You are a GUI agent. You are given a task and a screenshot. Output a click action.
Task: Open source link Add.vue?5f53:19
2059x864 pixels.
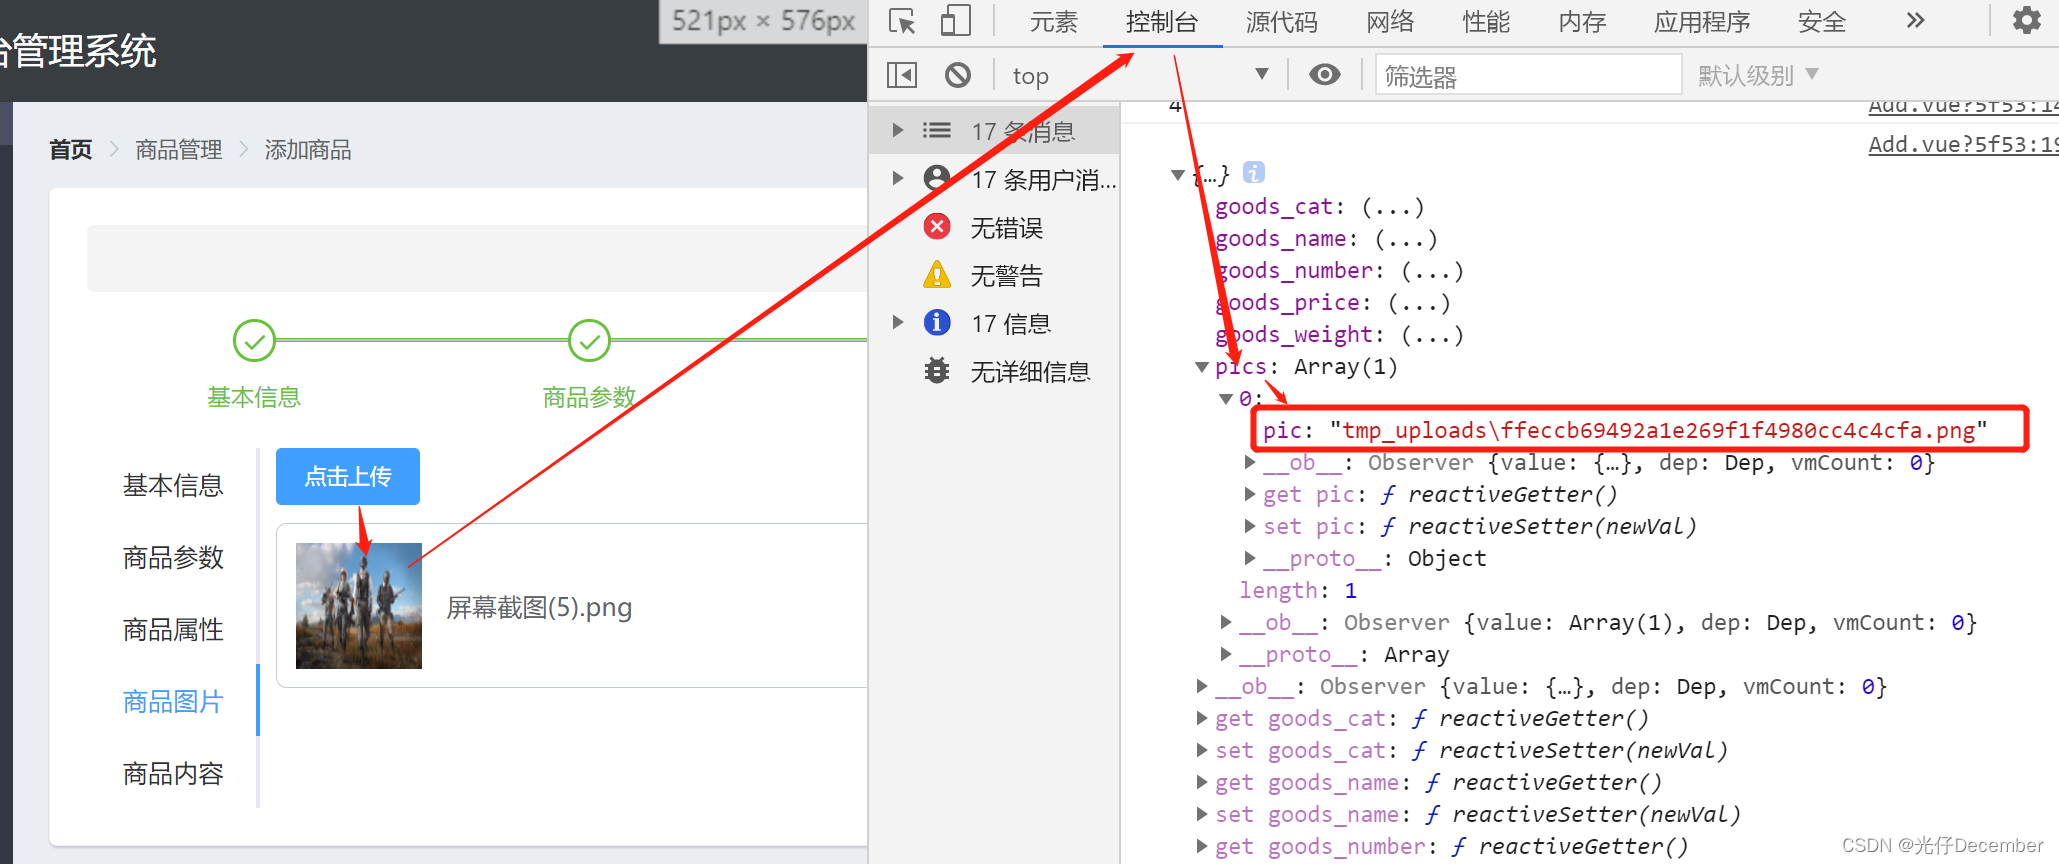1963,145
